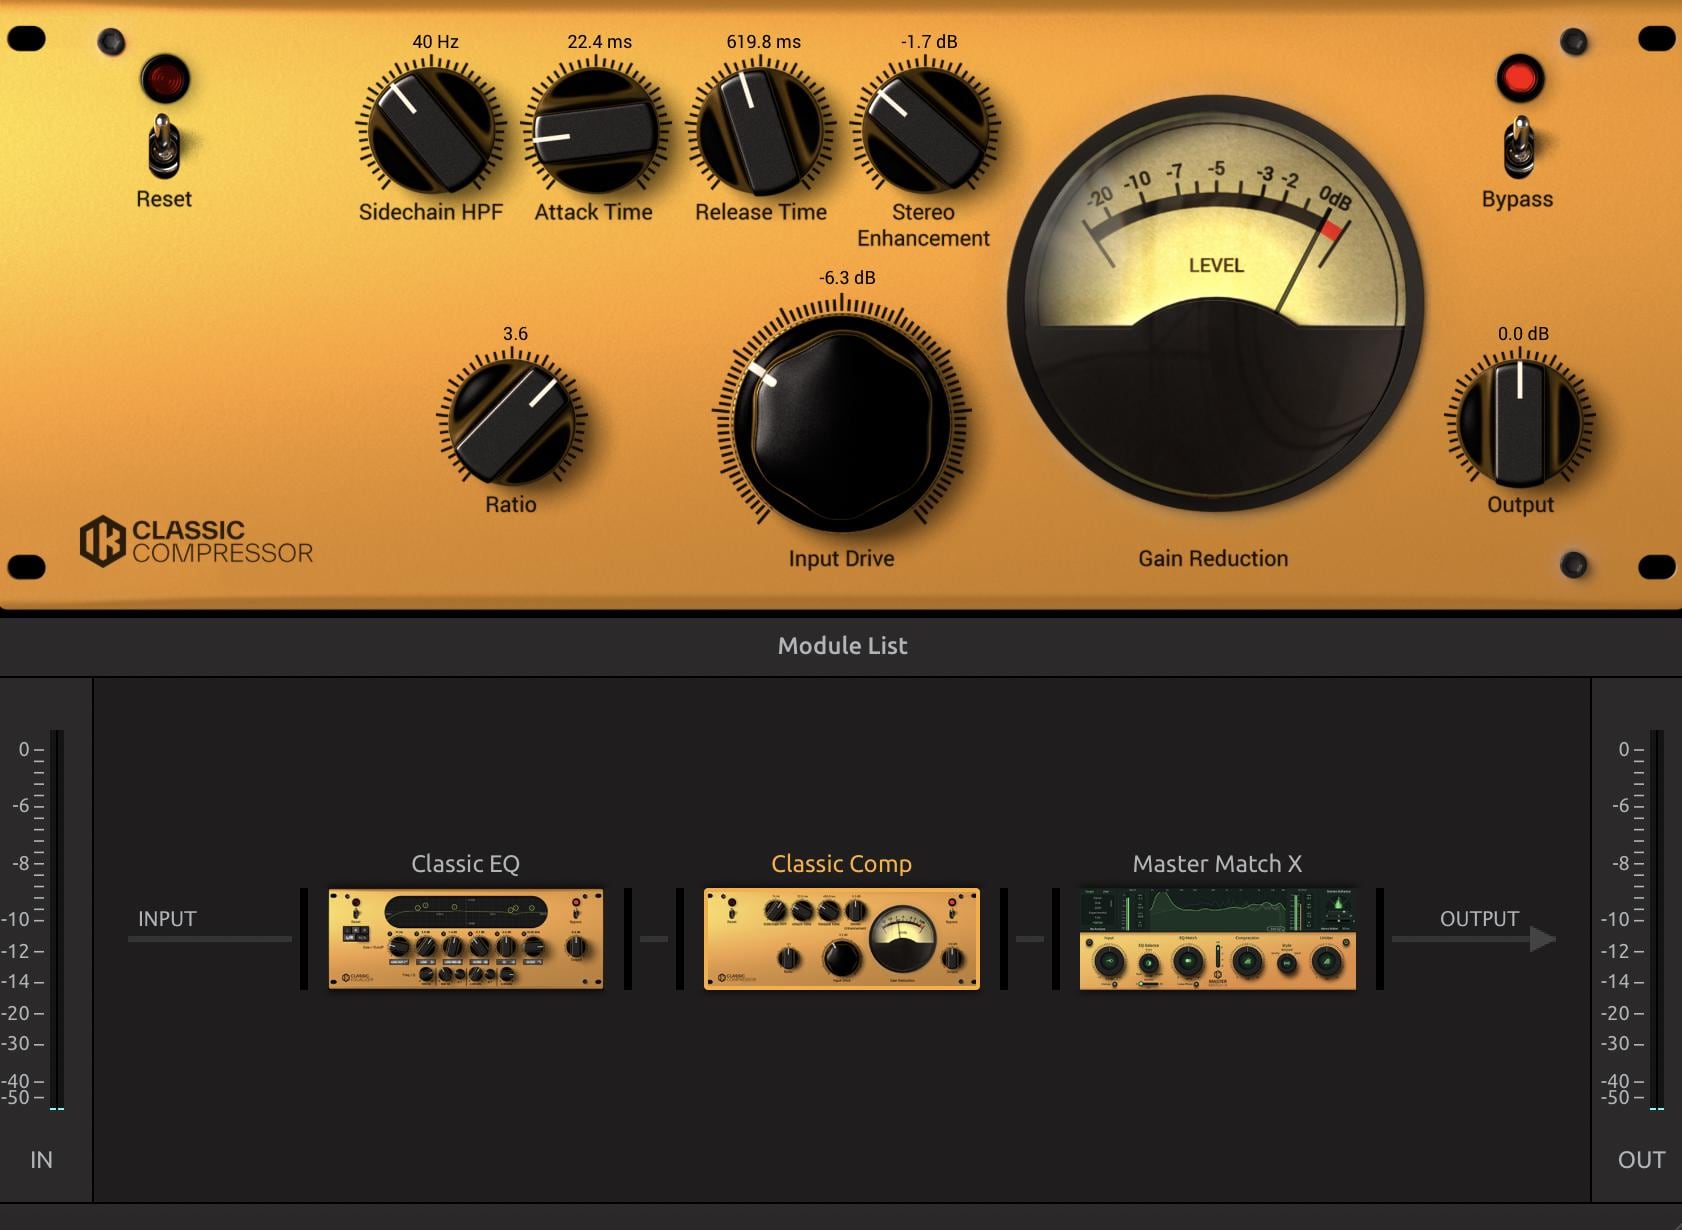The height and width of the screenshot is (1230, 1682).
Task: Select the Master Match X module thumbnail
Action: coord(1218,939)
